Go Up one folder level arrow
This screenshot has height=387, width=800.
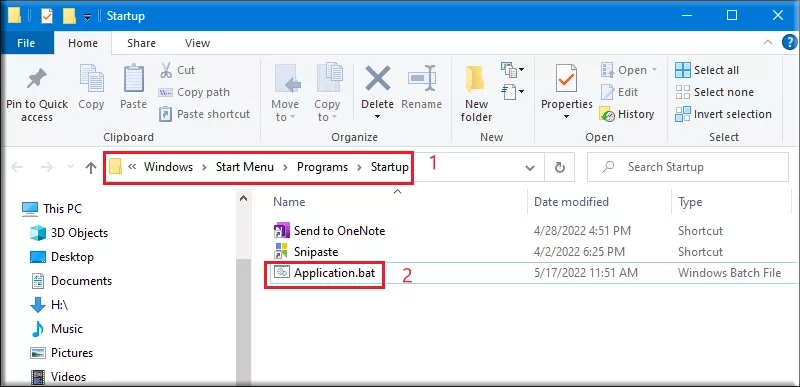click(91, 167)
